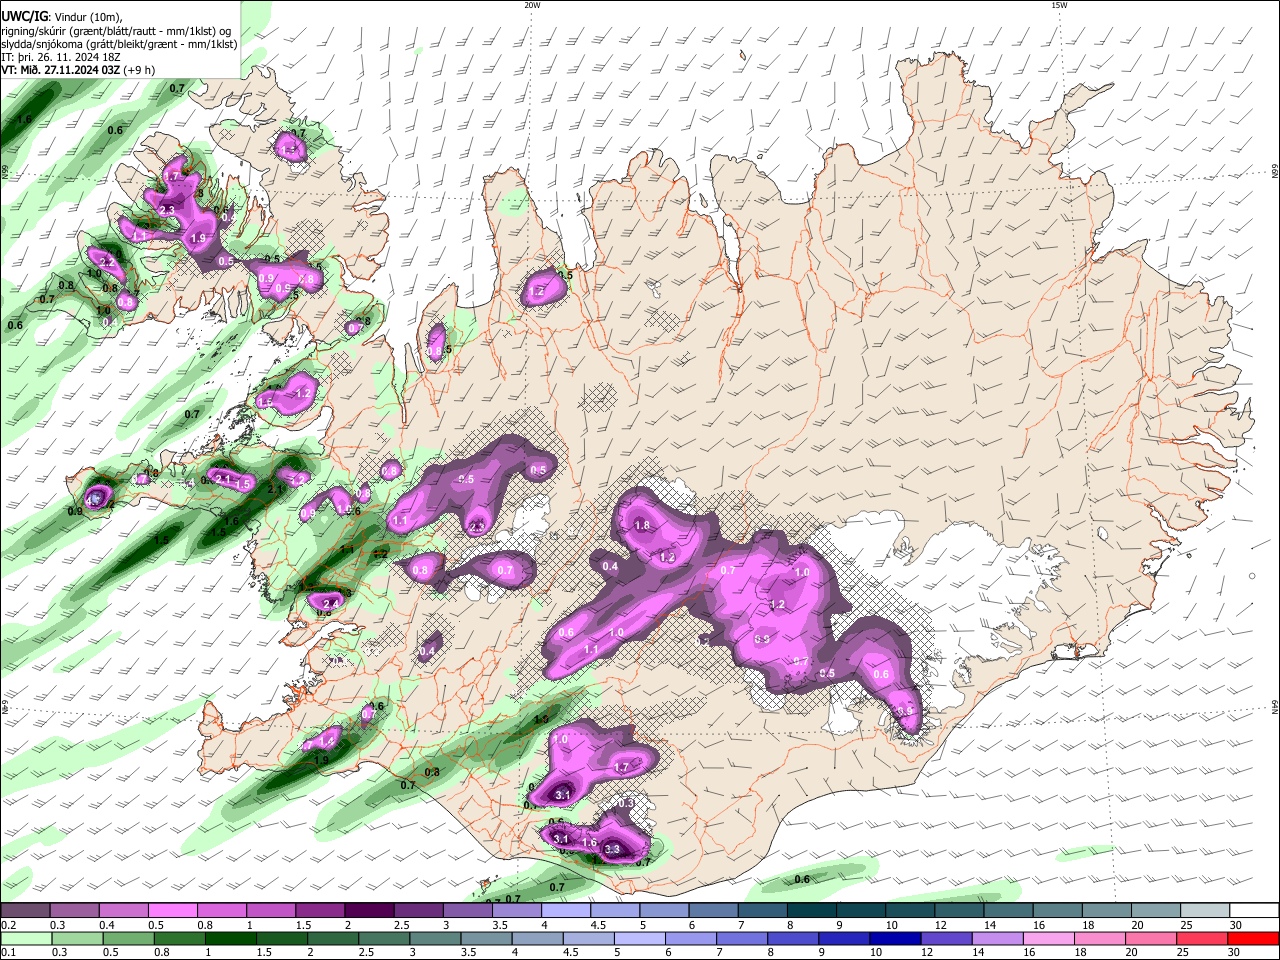Select the light pink 16 rain scale swatch

[x=1047, y=938]
